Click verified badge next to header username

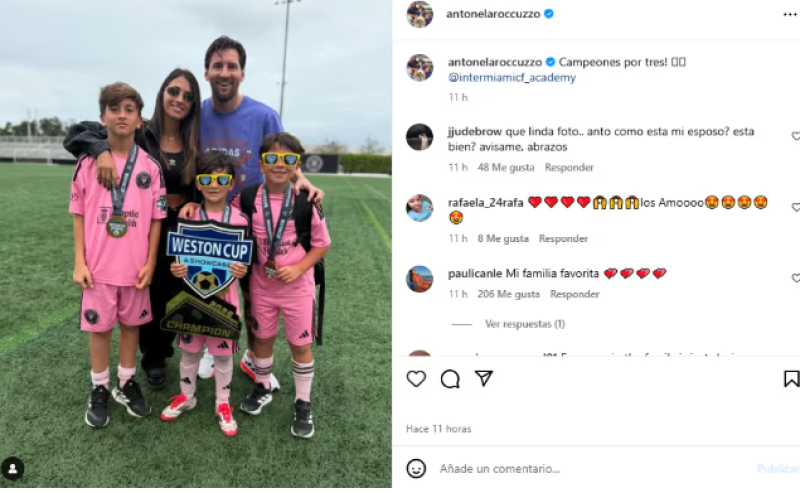pyautogui.click(x=549, y=14)
